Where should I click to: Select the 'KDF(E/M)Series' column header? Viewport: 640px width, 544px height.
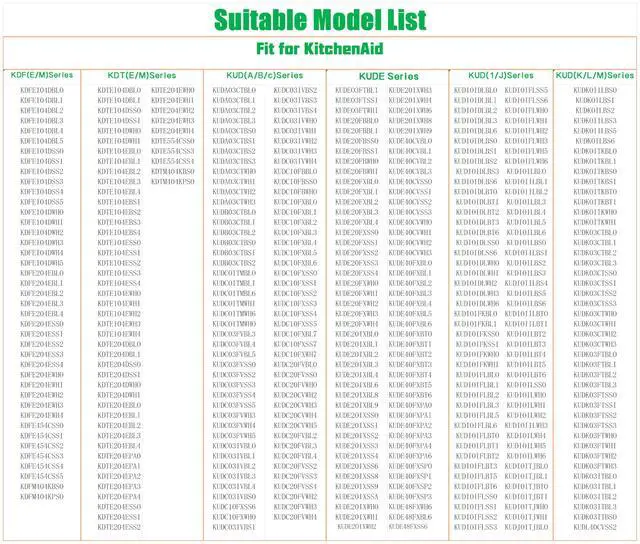[42, 75]
